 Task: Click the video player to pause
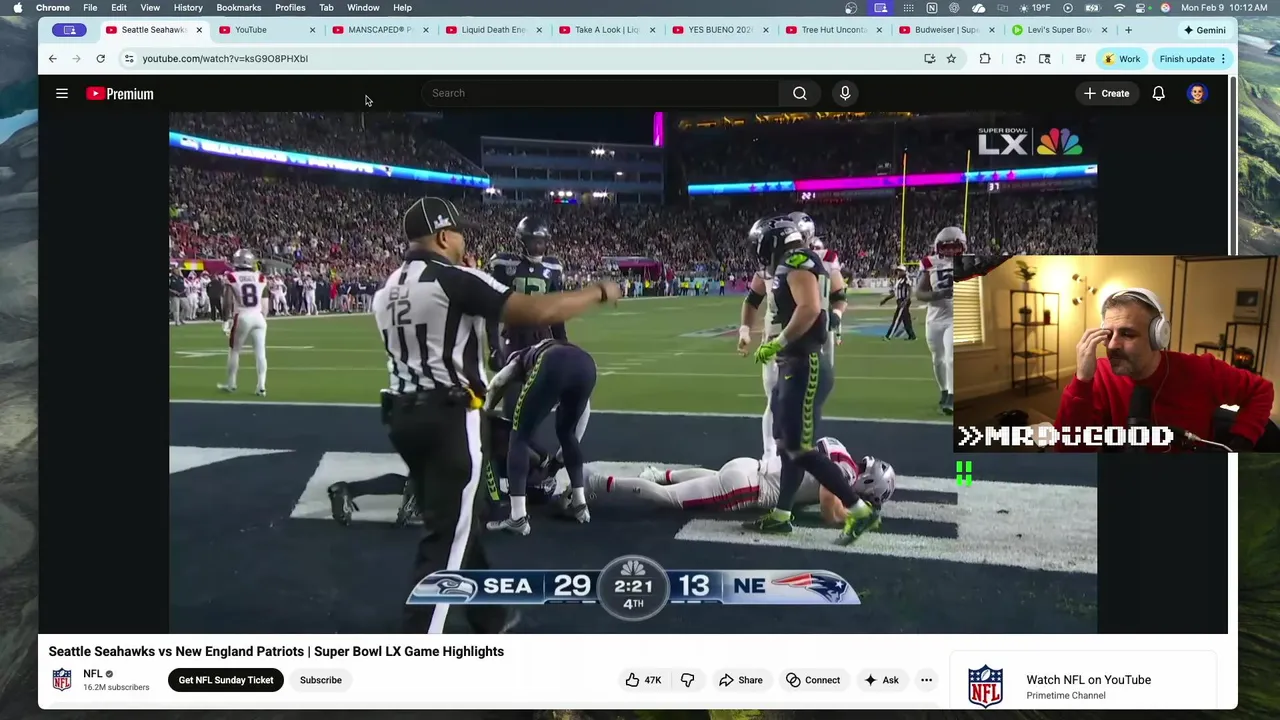pyautogui.click(x=632, y=372)
